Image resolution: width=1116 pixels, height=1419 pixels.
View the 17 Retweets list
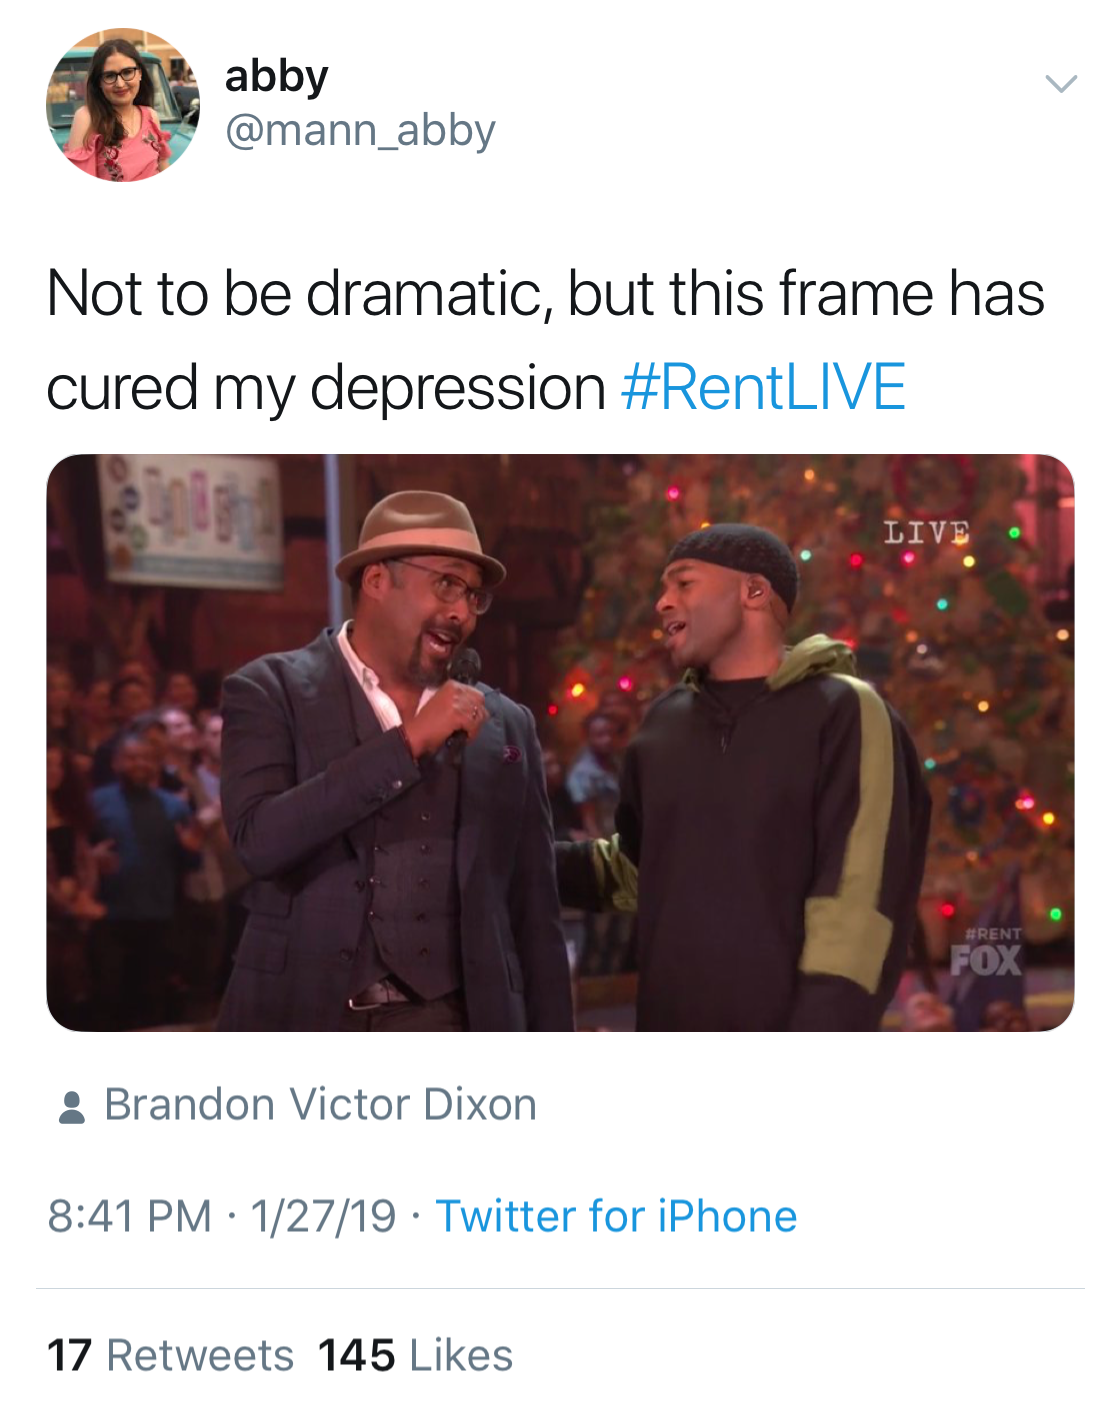170,1356
